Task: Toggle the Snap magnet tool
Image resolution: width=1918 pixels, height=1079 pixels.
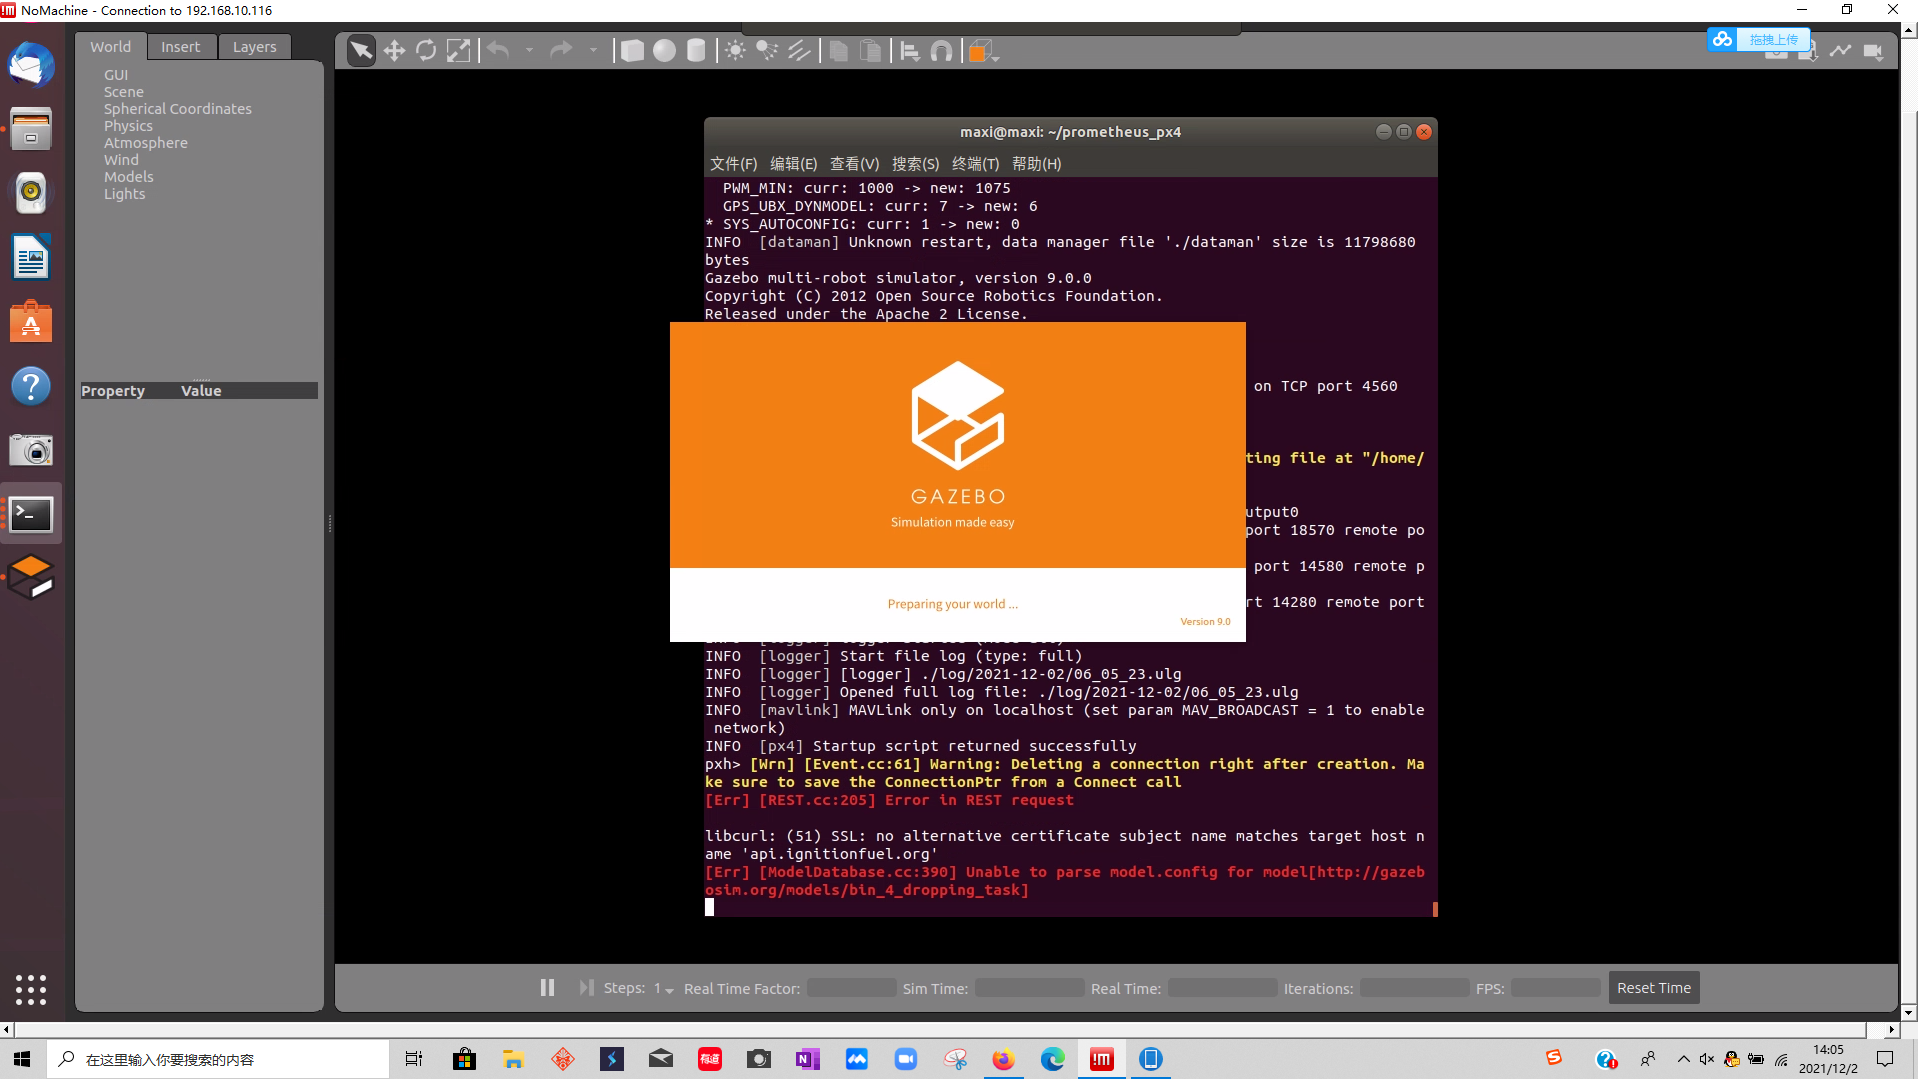Action: click(x=942, y=51)
